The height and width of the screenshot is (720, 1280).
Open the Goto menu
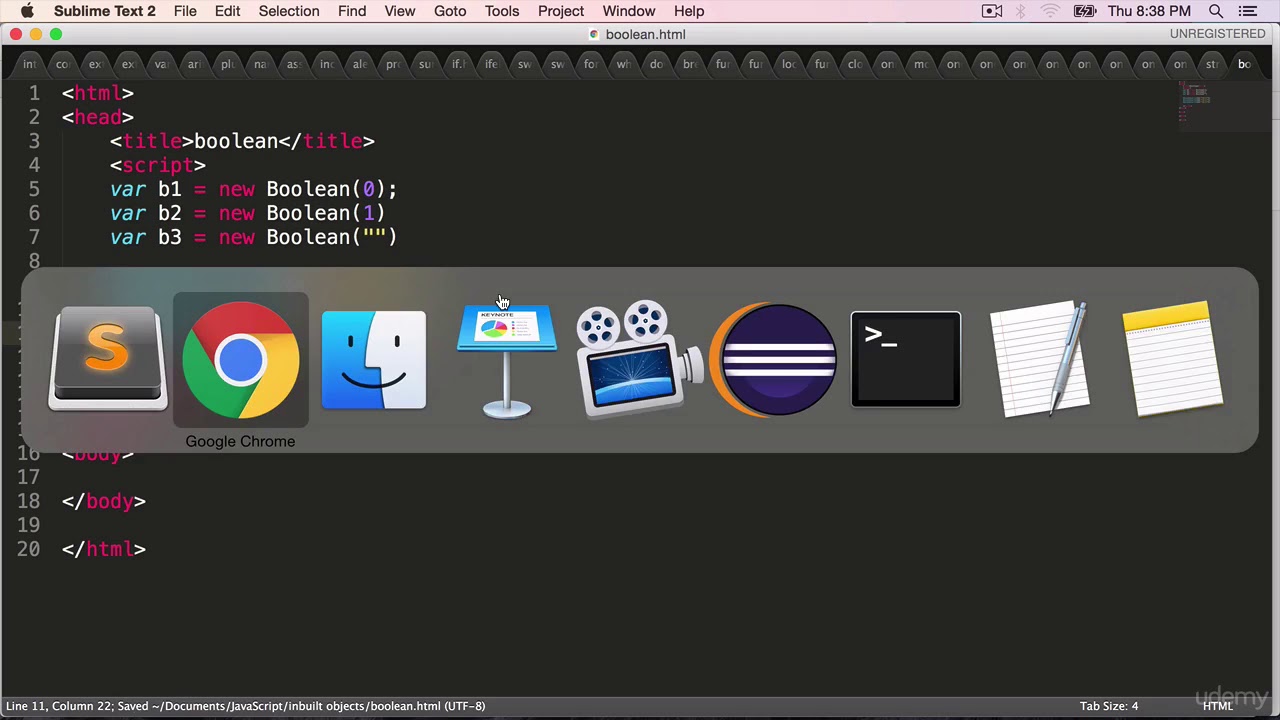point(450,11)
